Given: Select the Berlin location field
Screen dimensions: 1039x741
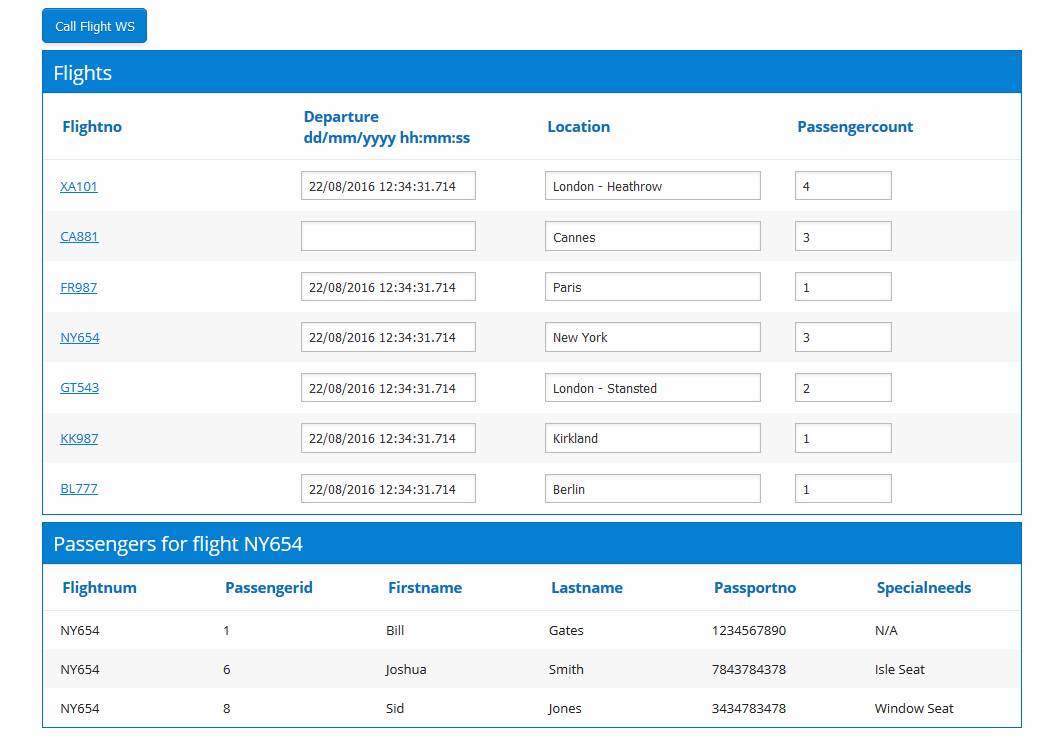Looking at the screenshot, I should (x=652, y=489).
